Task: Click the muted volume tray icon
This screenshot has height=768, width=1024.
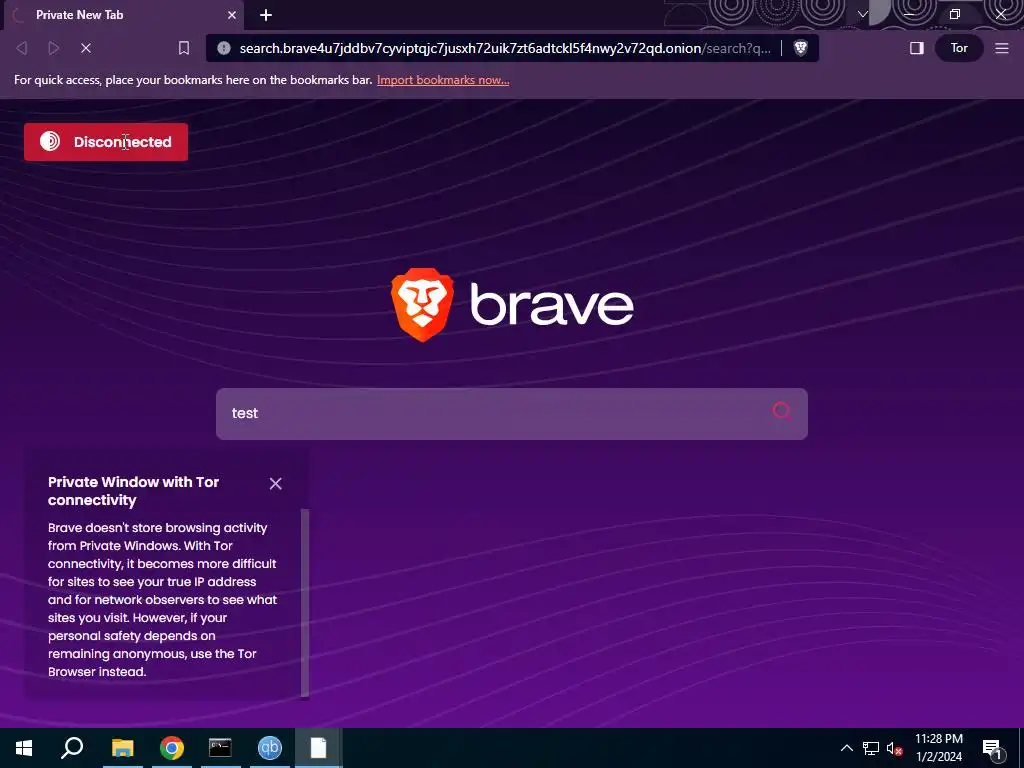Action: point(894,748)
